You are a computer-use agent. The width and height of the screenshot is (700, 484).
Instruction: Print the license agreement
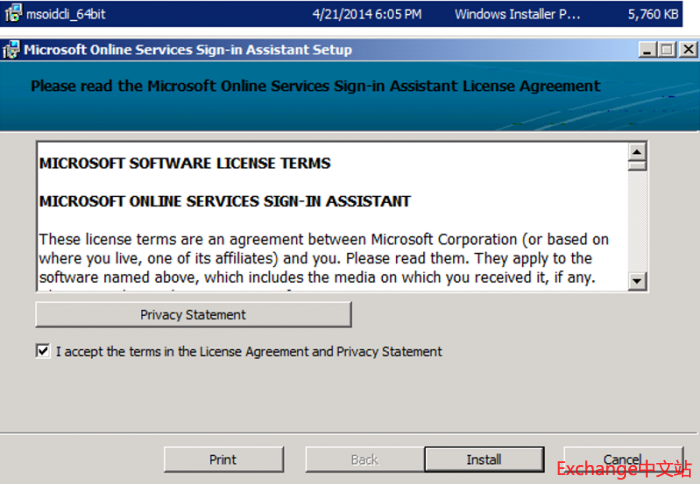pos(223,459)
